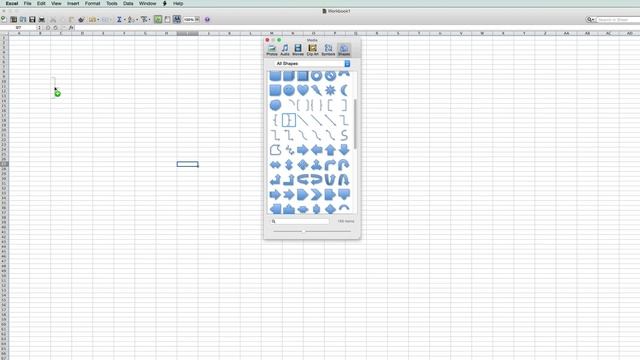
Task: Switch to the Movies tab
Action: [x=298, y=50]
